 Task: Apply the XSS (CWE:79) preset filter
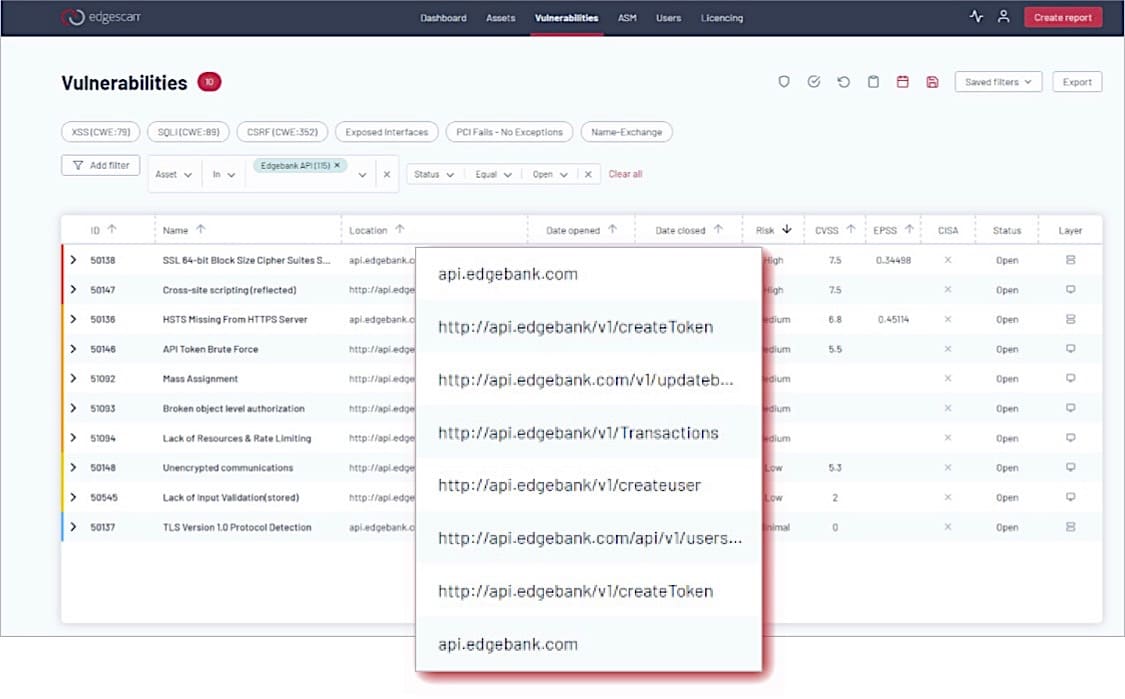[101, 132]
